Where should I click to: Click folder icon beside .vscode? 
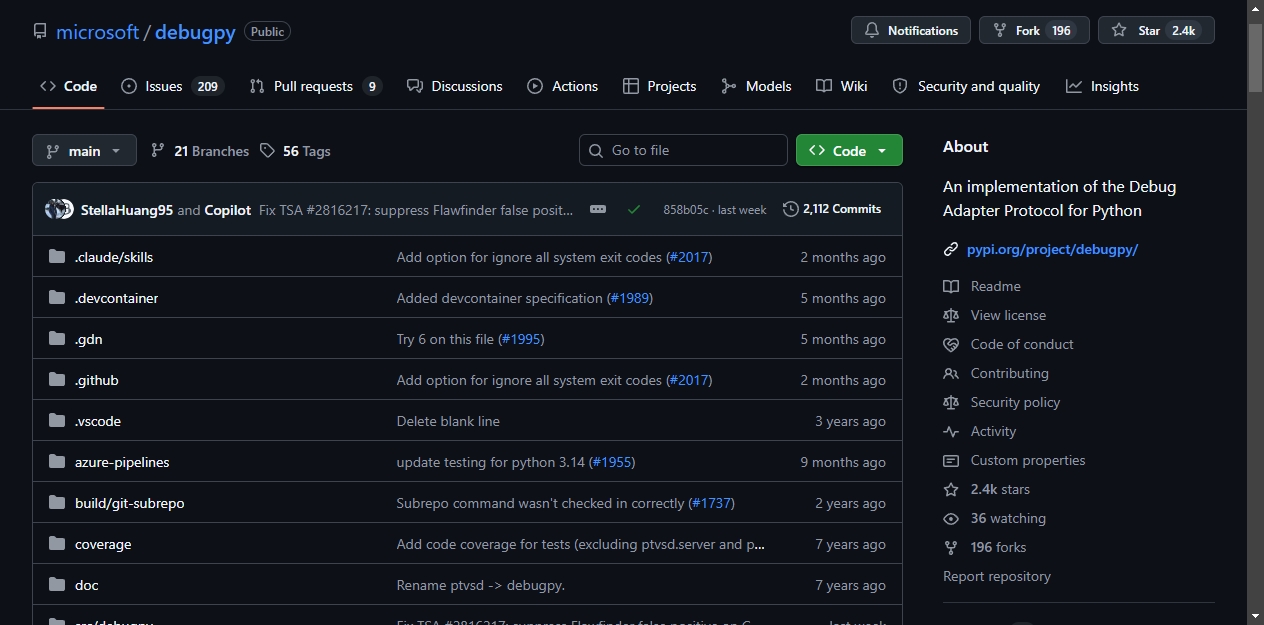pyautogui.click(x=57, y=421)
